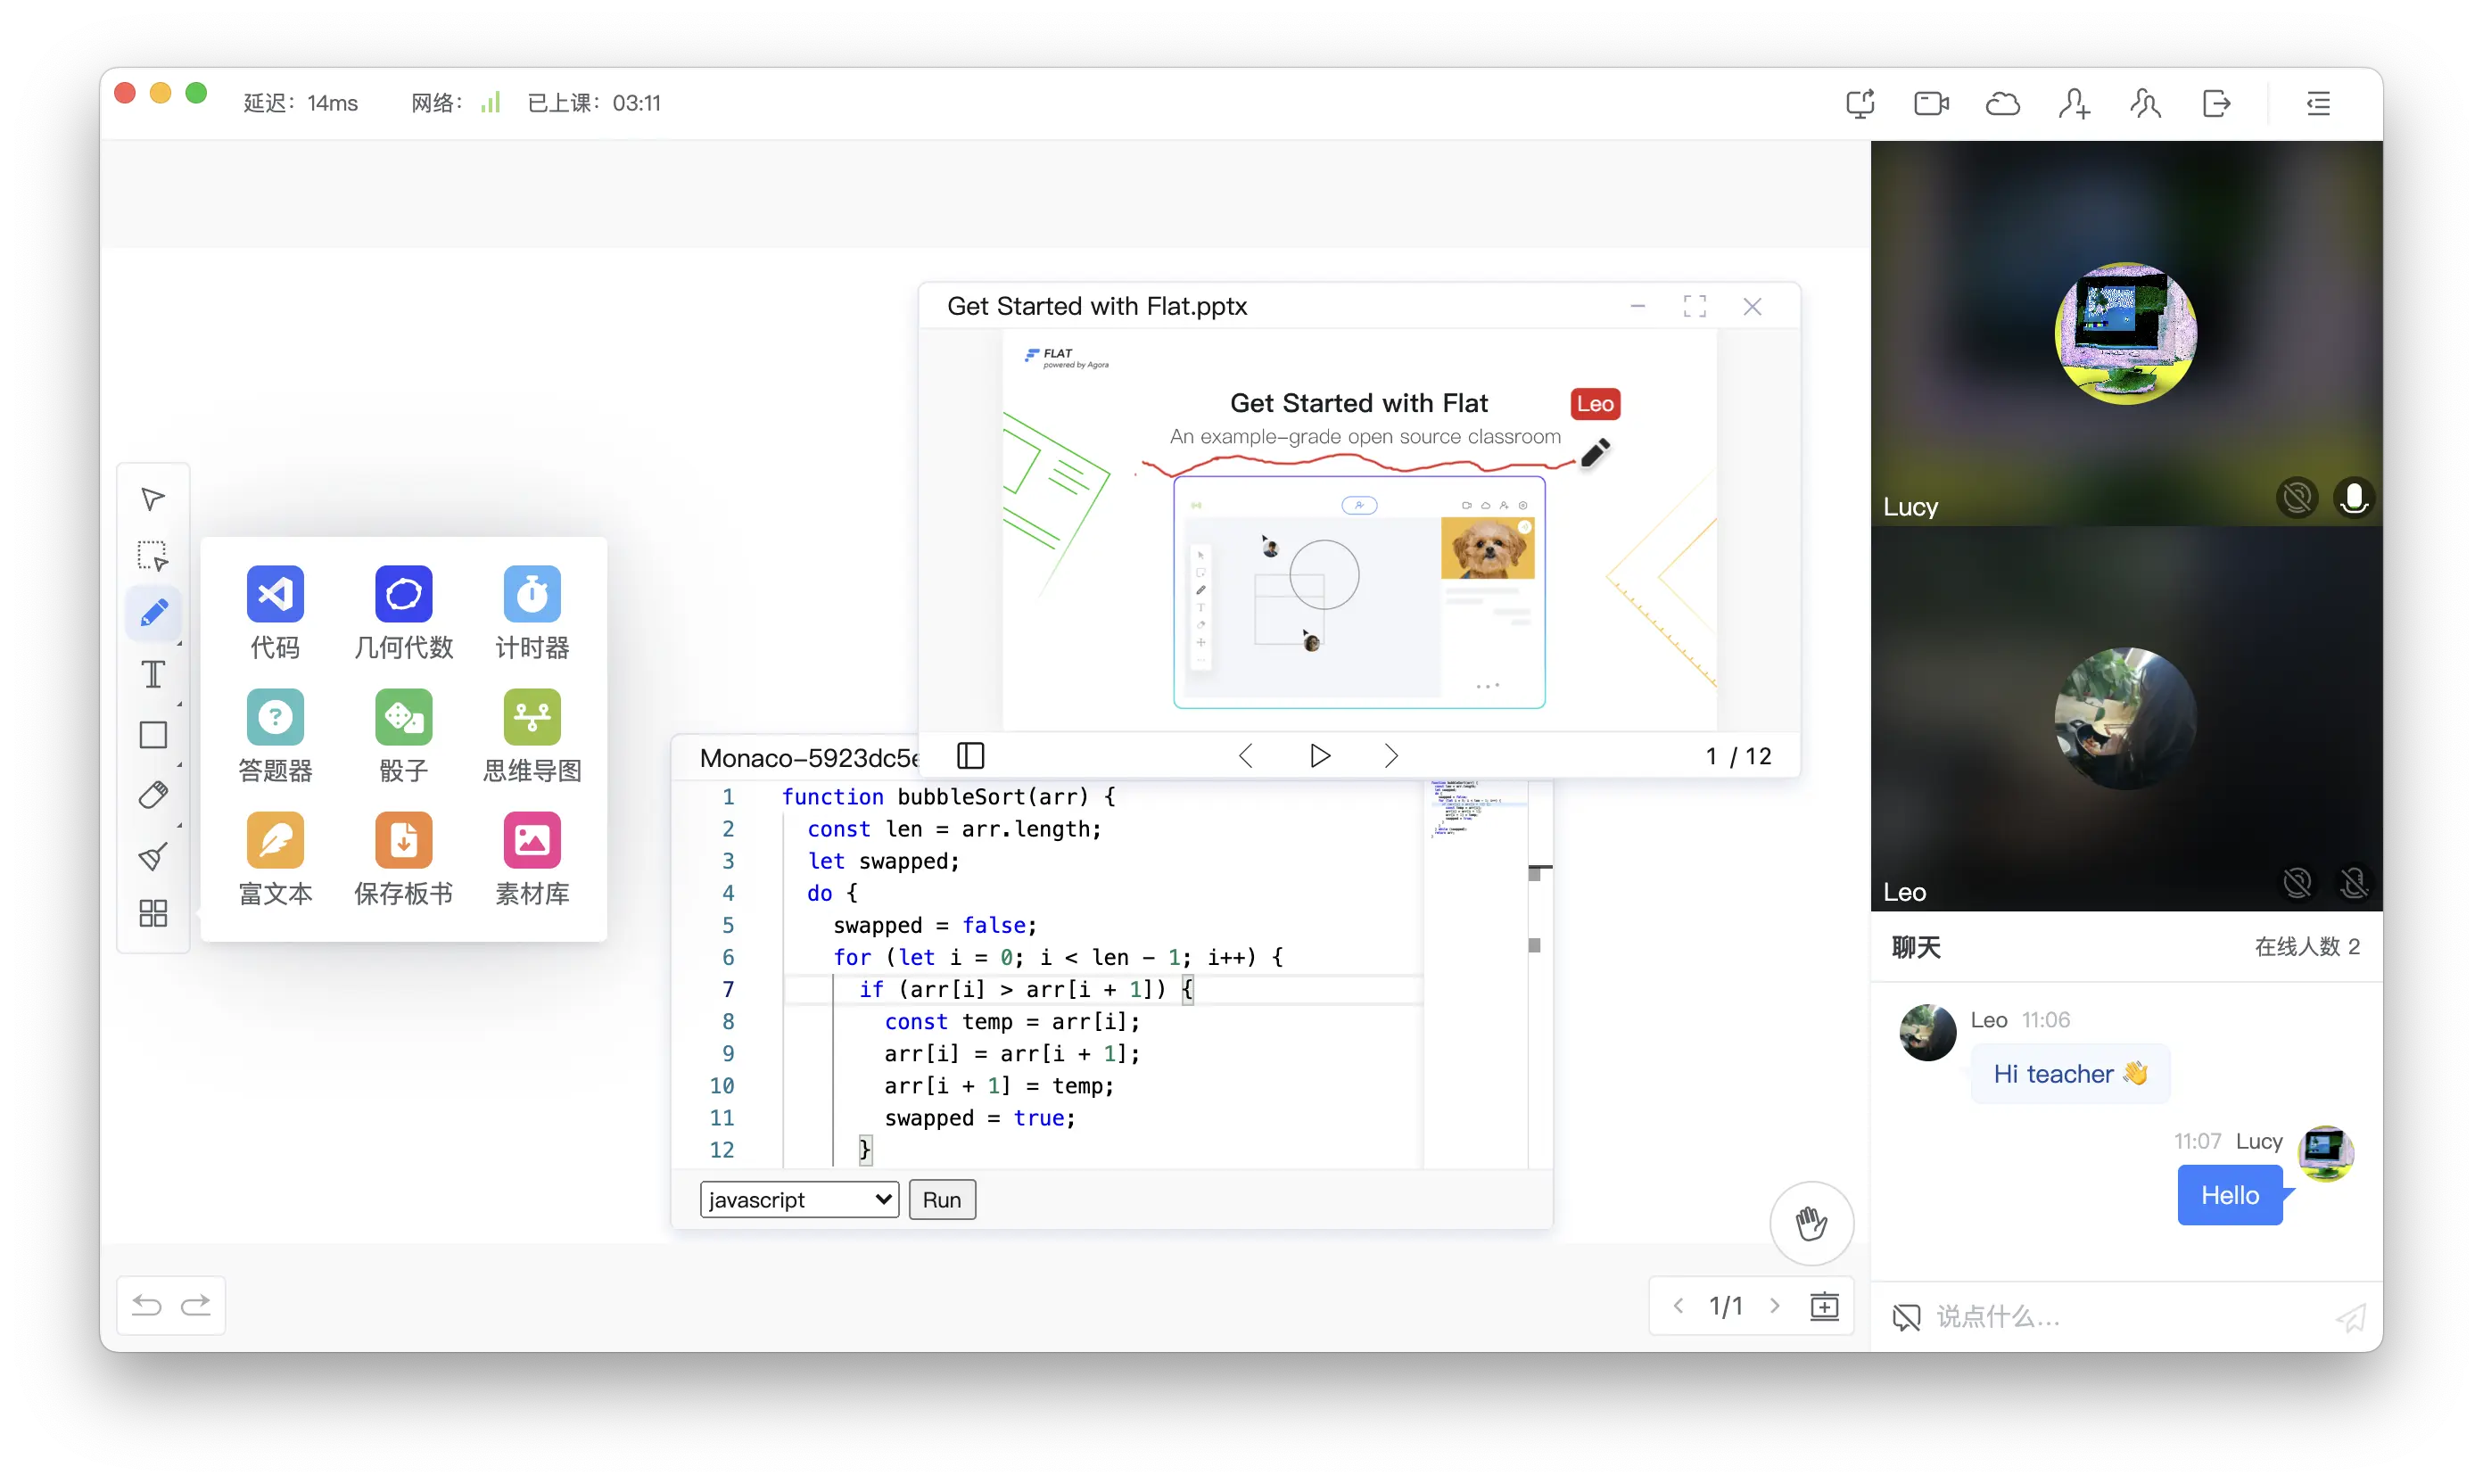This screenshot has width=2483, height=1484.
Task: Select the eraser tool in left toolbar
Action: pos(153,795)
